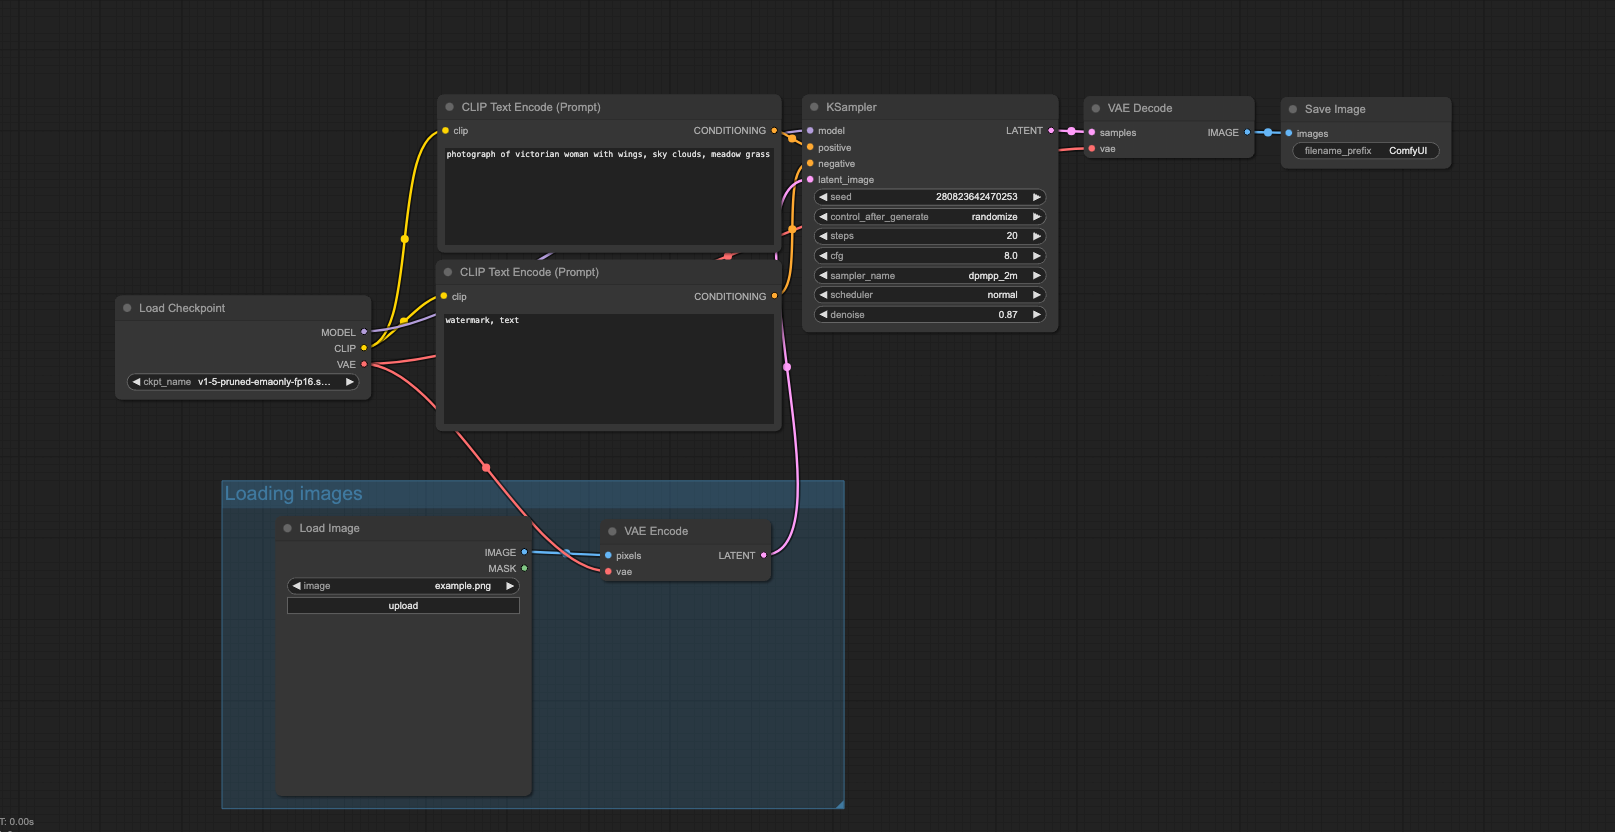The image size is (1615, 832).
Task: Increase steps with its right arrow
Action: (x=1037, y=236)
